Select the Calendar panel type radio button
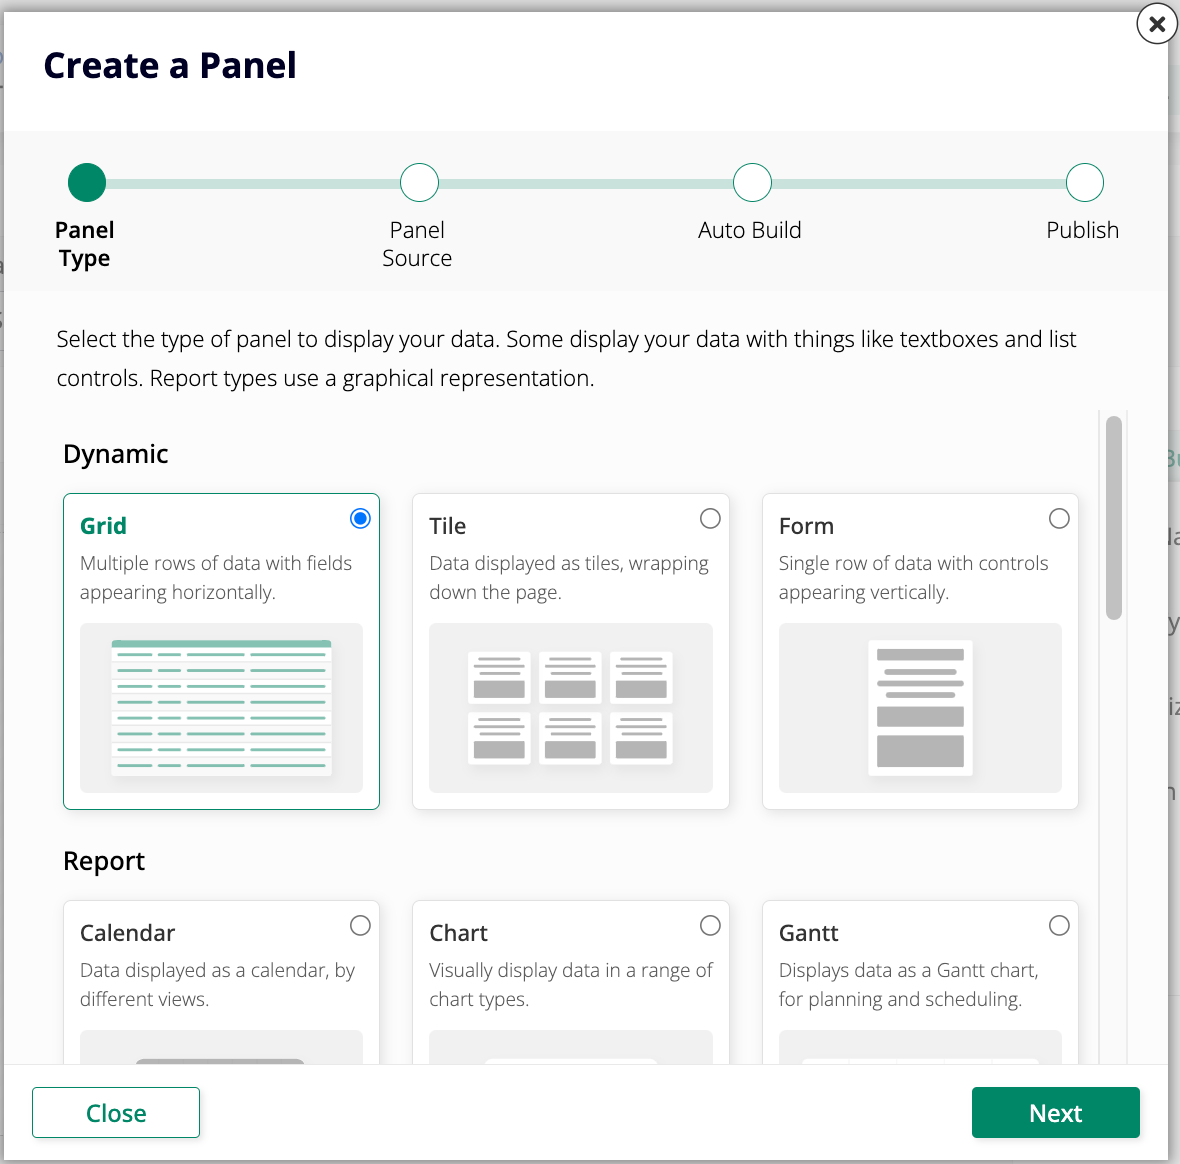The height and width of the screenshot is (1164, 1180). tap(360, 925)
